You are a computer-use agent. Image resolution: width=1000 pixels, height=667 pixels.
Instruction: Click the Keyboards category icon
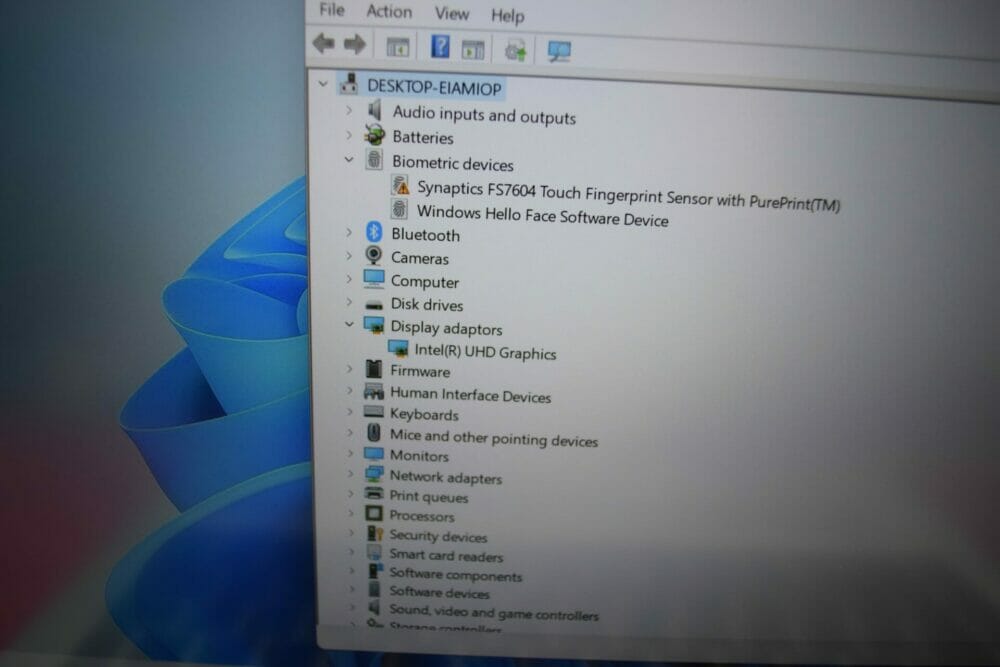click(374, 412)
